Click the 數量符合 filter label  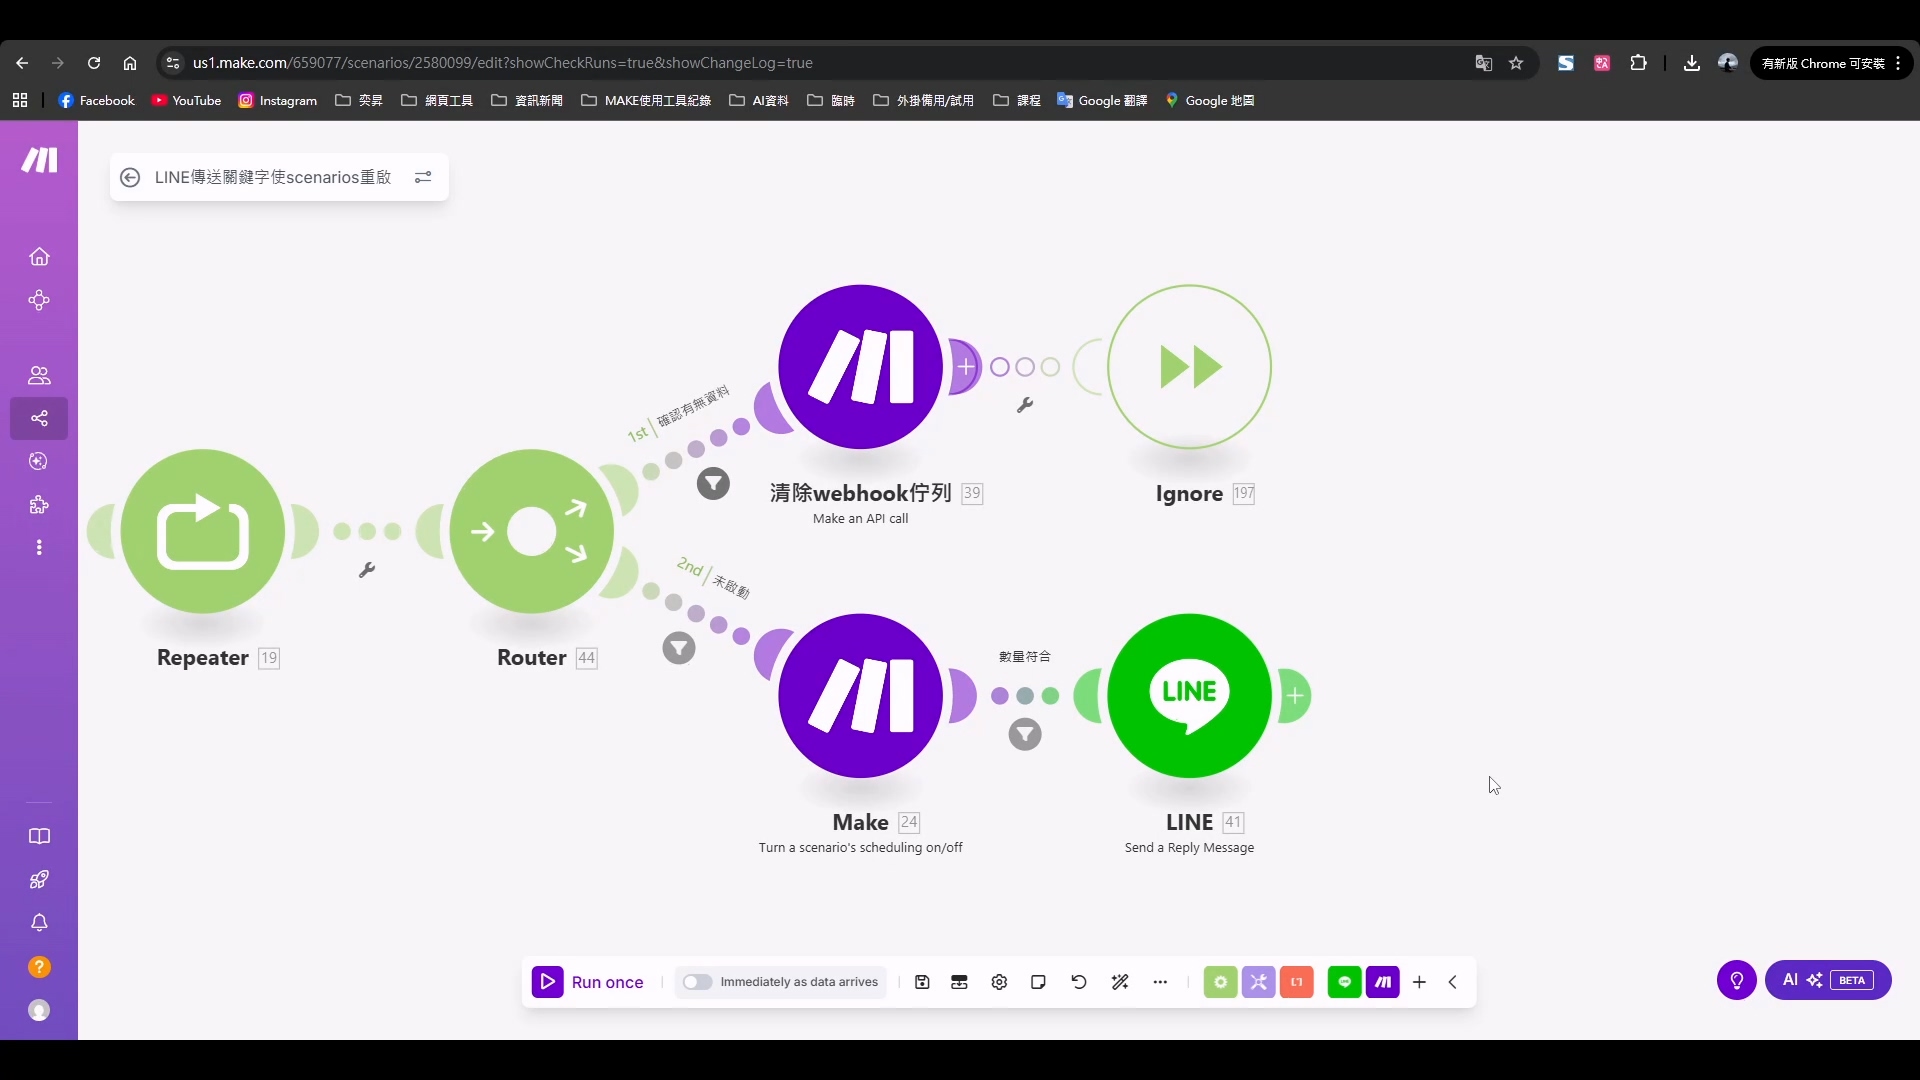1025,657
